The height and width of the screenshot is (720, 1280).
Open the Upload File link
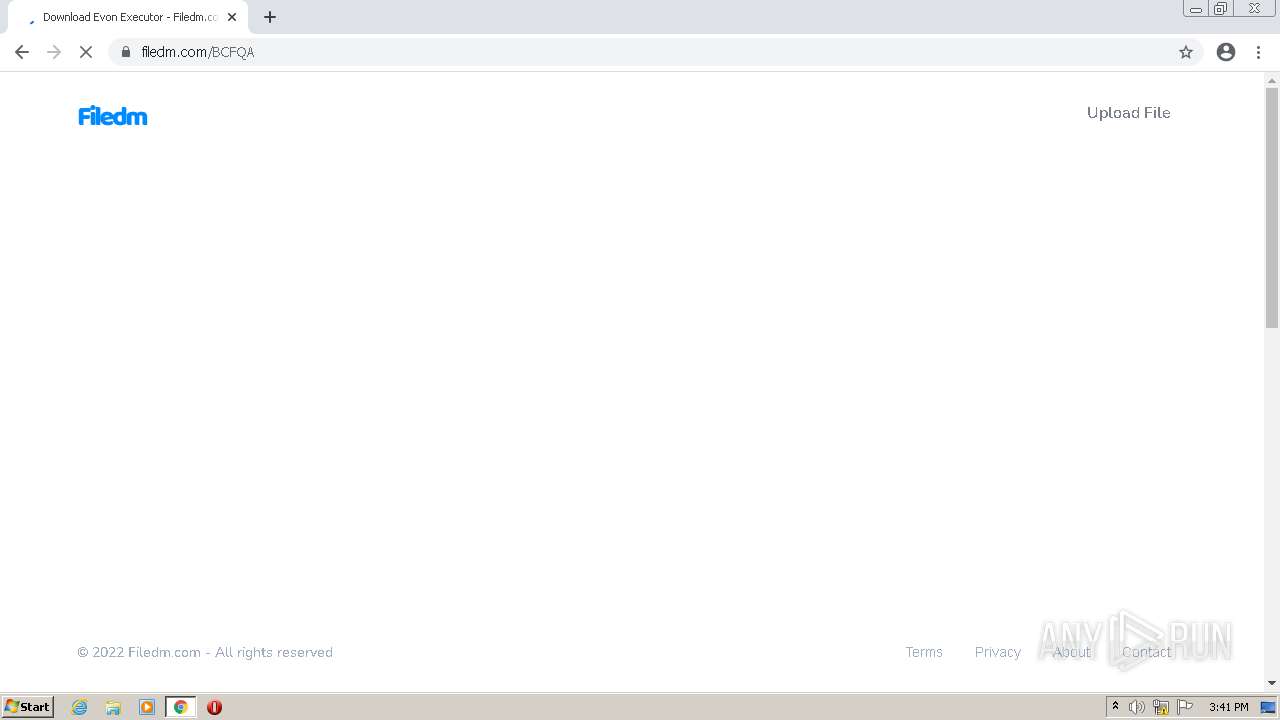point(1128,113)
